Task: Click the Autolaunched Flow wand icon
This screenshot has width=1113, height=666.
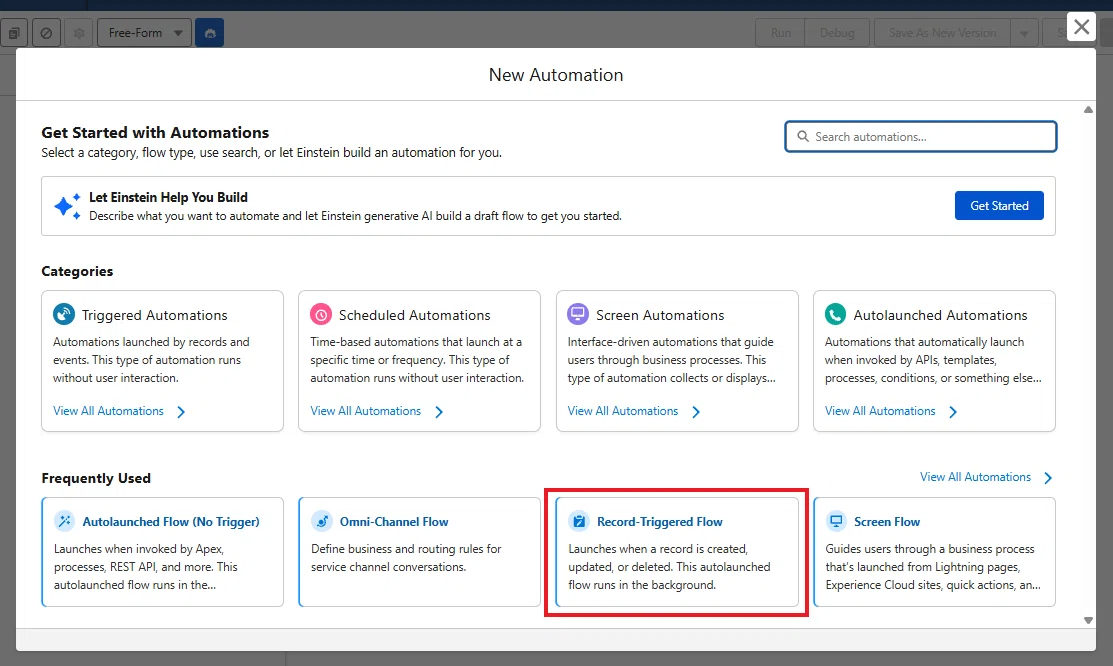Action: [x=65, y=521]
